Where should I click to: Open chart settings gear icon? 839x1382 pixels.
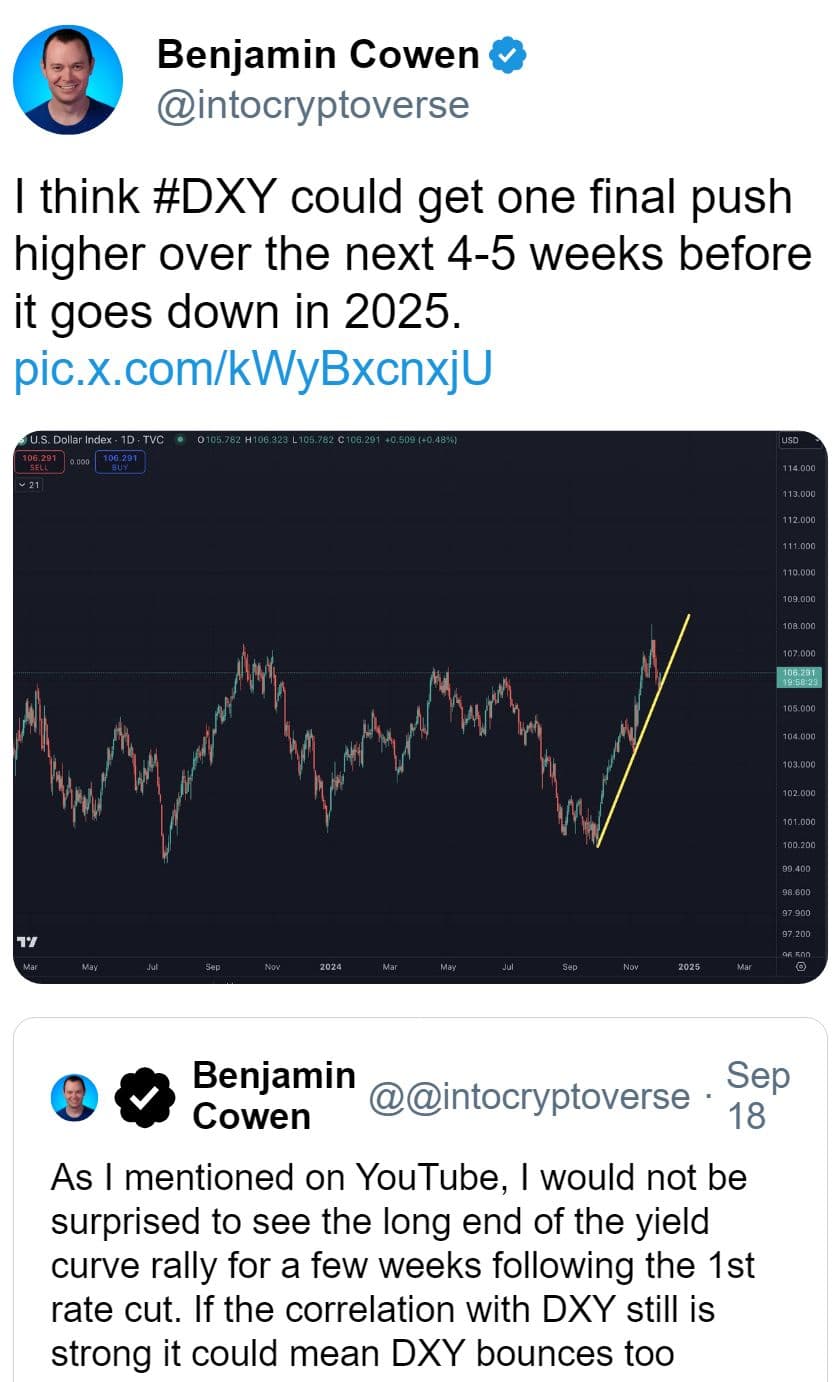(x=800, y=967)
